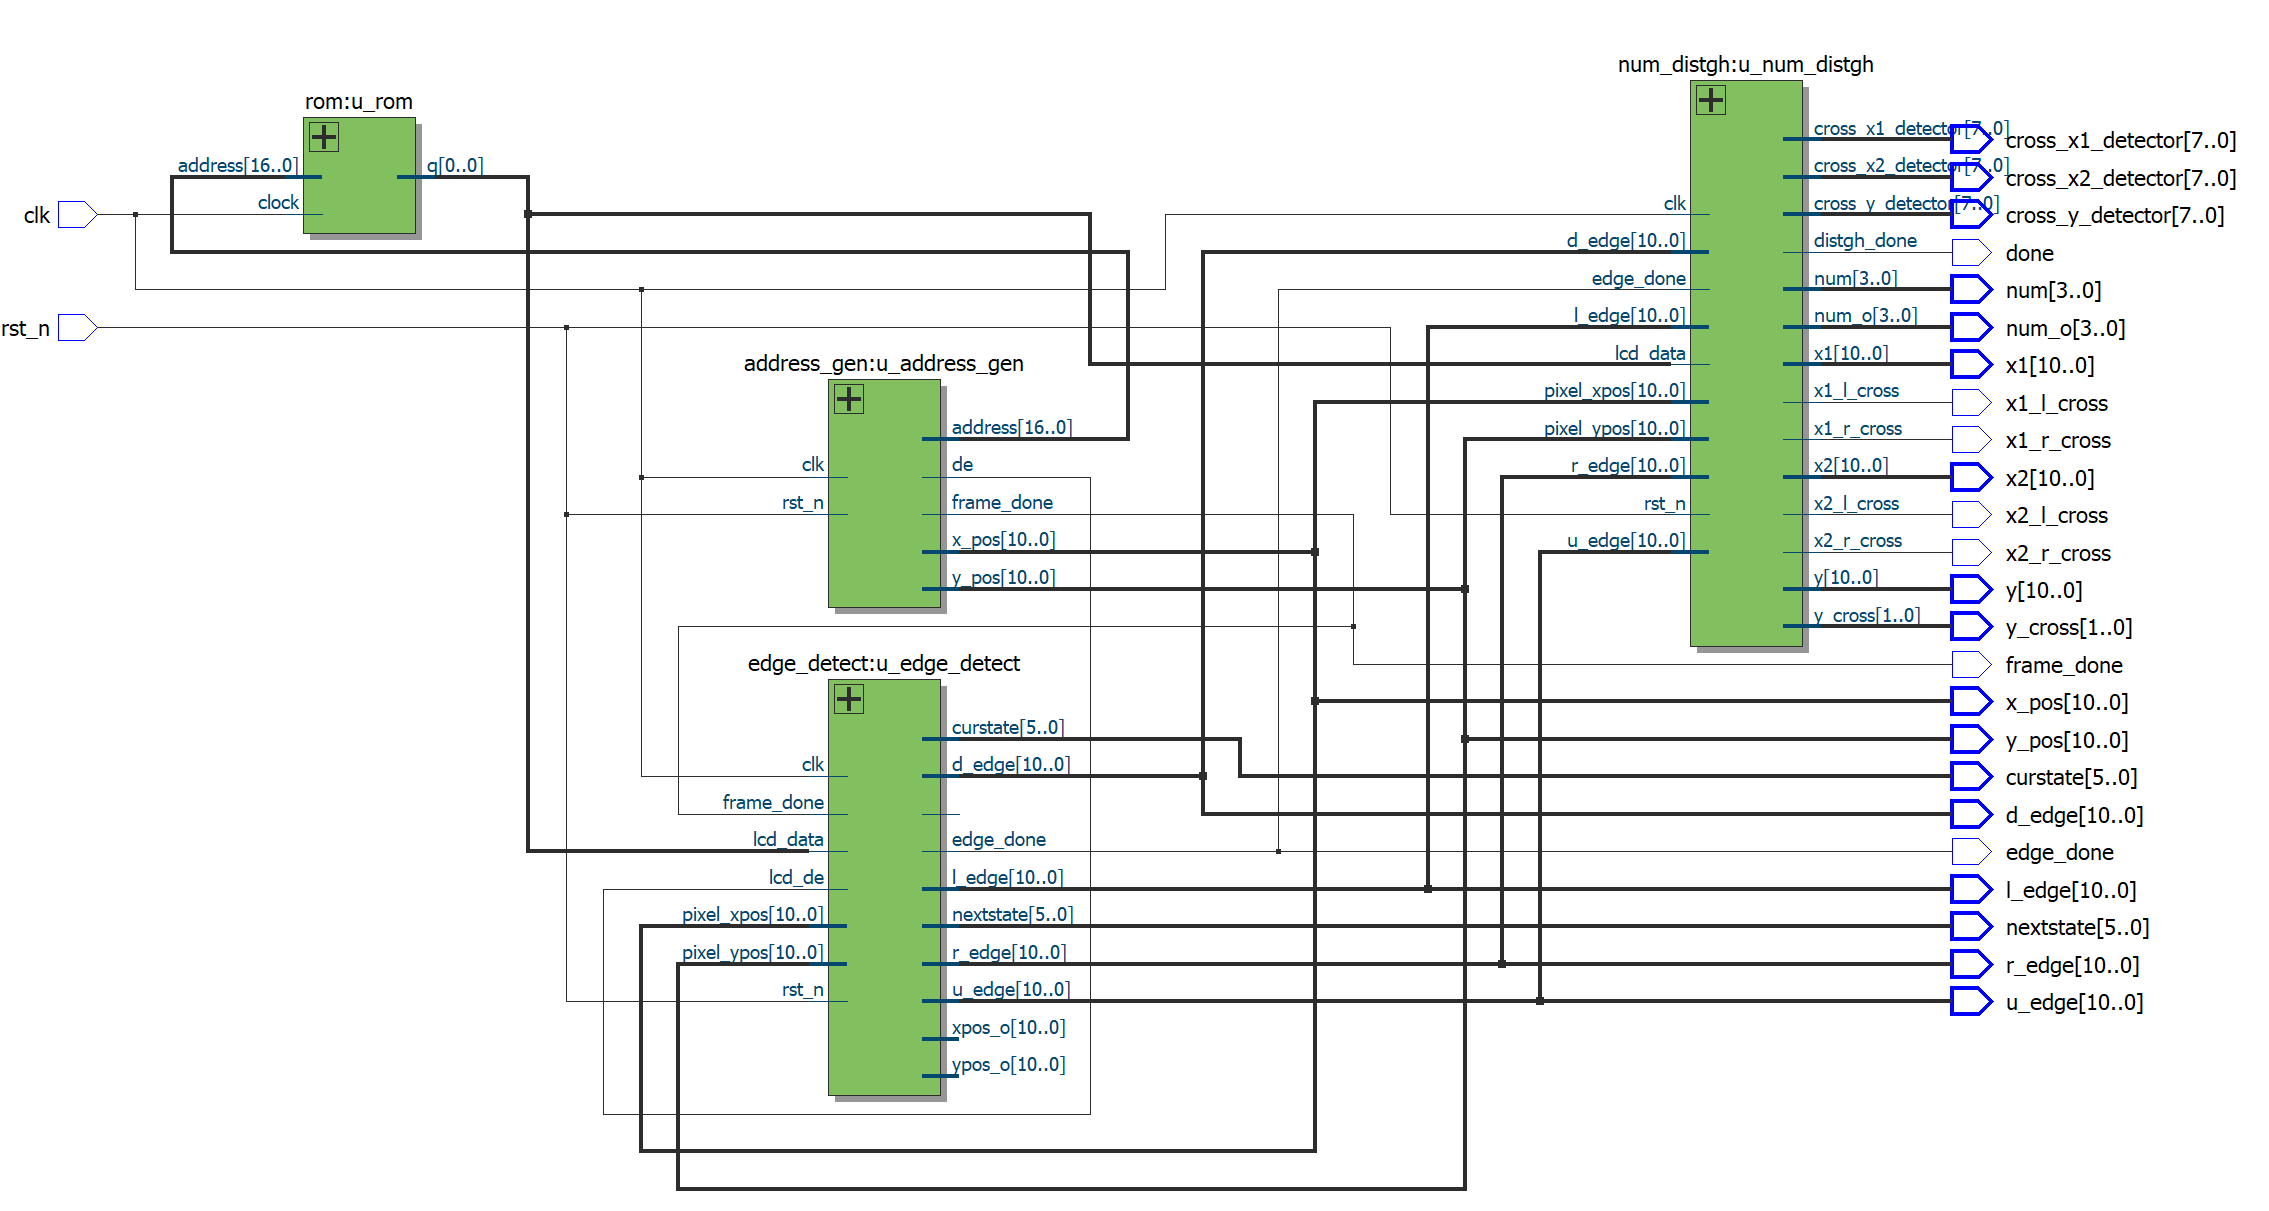Select the nextstate[5..0] output pin label

(x=2076, y=927)
